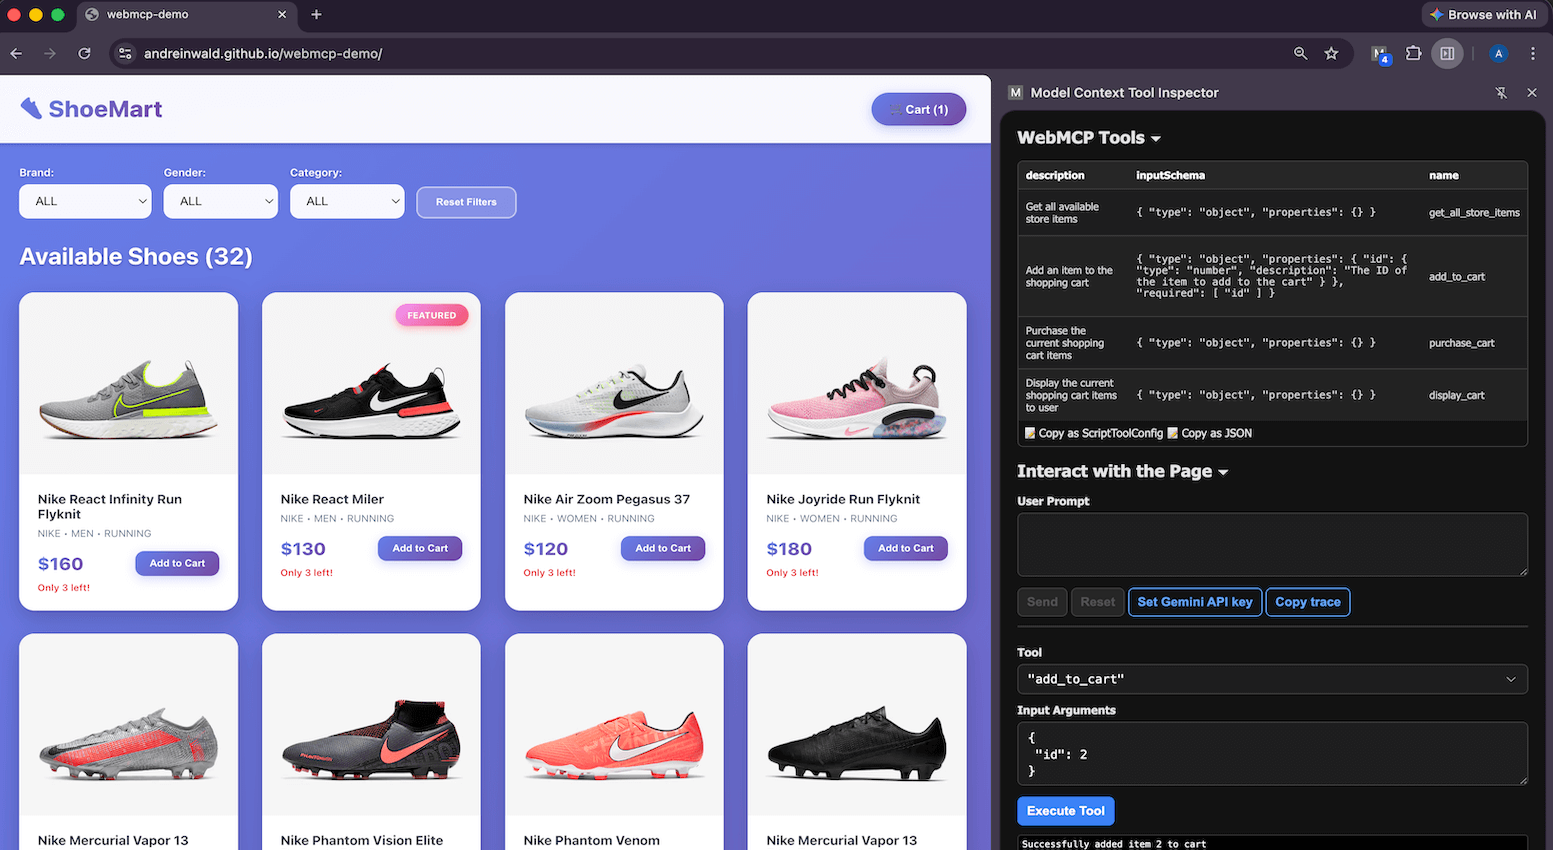1553x850 pixels.
Task: Open the Tool selector dropdown
Action: 1272,679
